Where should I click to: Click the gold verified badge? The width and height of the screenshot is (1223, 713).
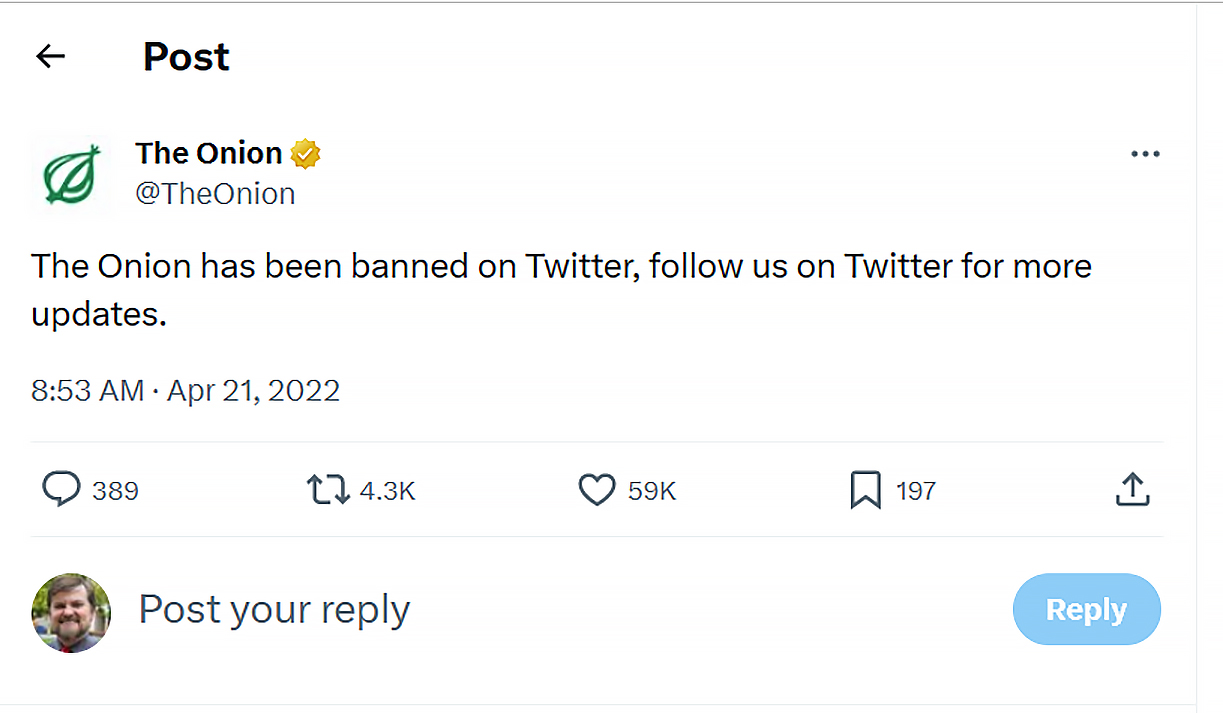click(305, 154)
